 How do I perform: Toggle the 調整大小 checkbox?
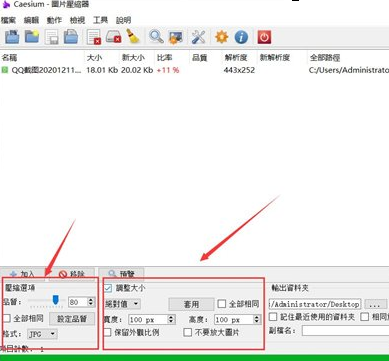108,288
